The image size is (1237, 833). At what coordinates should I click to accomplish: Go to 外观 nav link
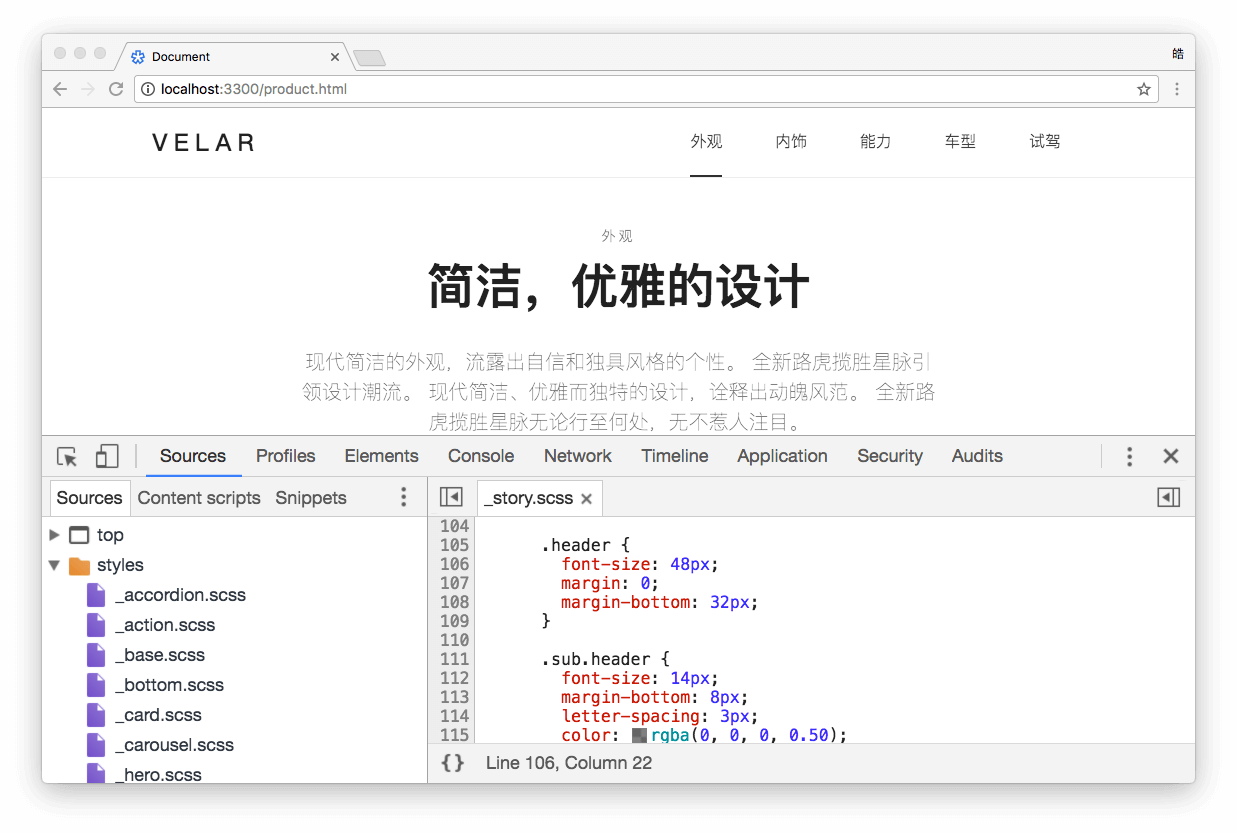[x=706, y=142]
